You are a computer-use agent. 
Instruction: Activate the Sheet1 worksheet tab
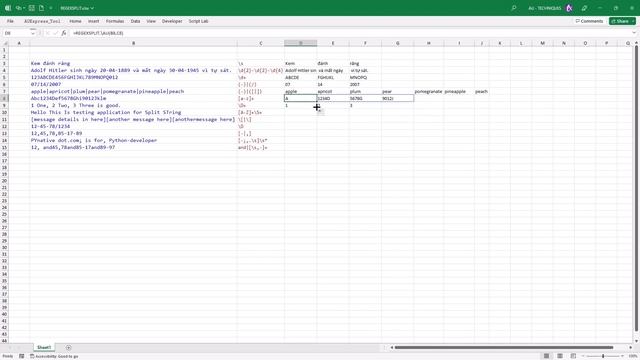click(x=44, y=347)
